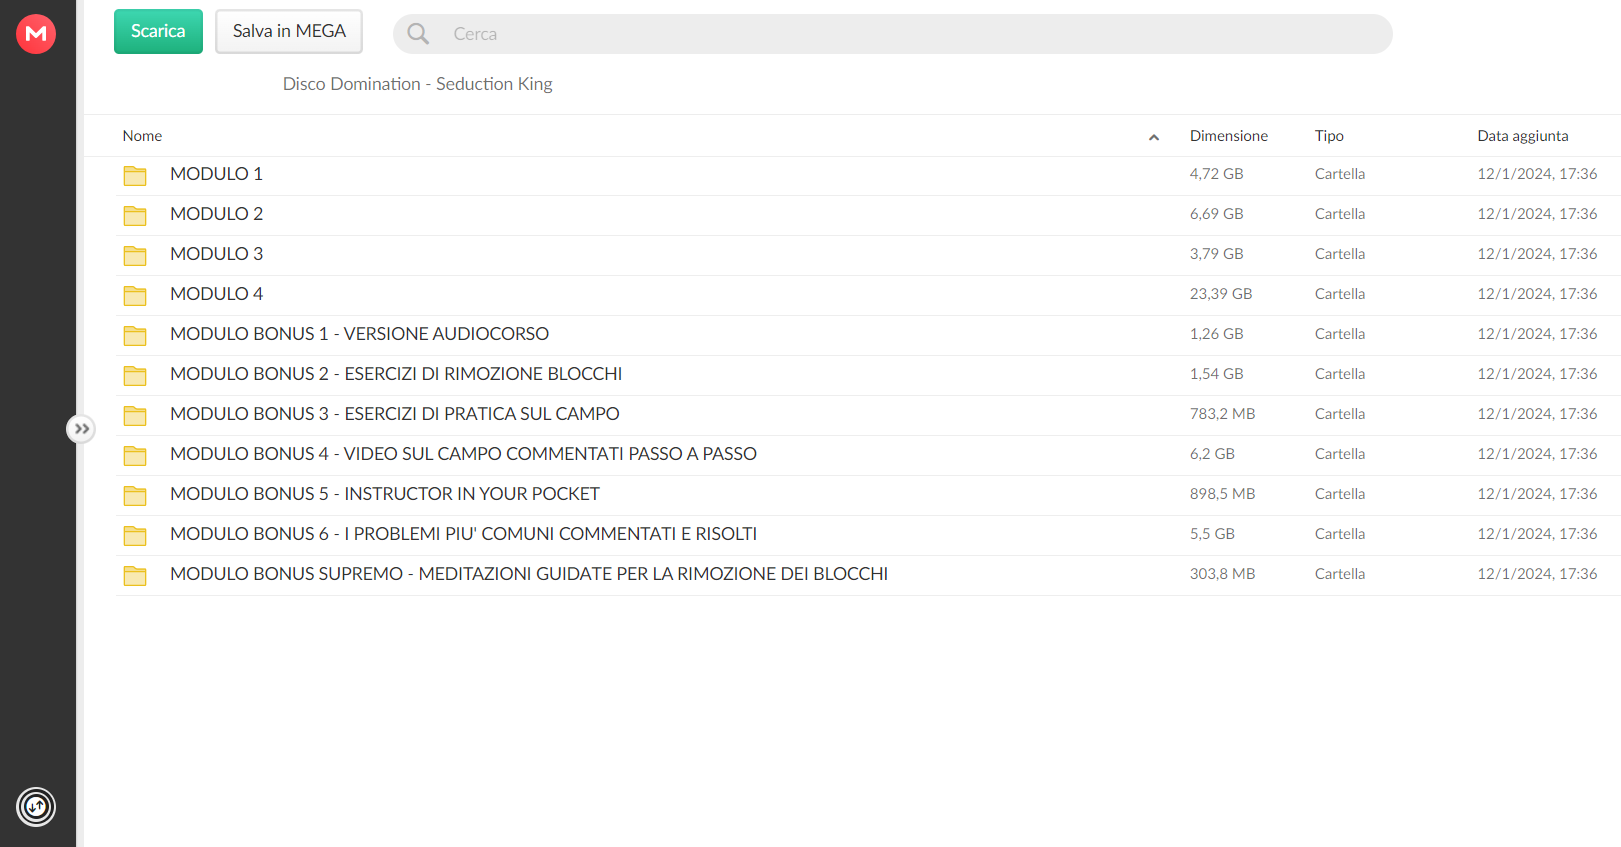This screenshot has height=847, width=1621.
Task: Expand the sidebar with double-arrow icon
Action: coord(81,429)
